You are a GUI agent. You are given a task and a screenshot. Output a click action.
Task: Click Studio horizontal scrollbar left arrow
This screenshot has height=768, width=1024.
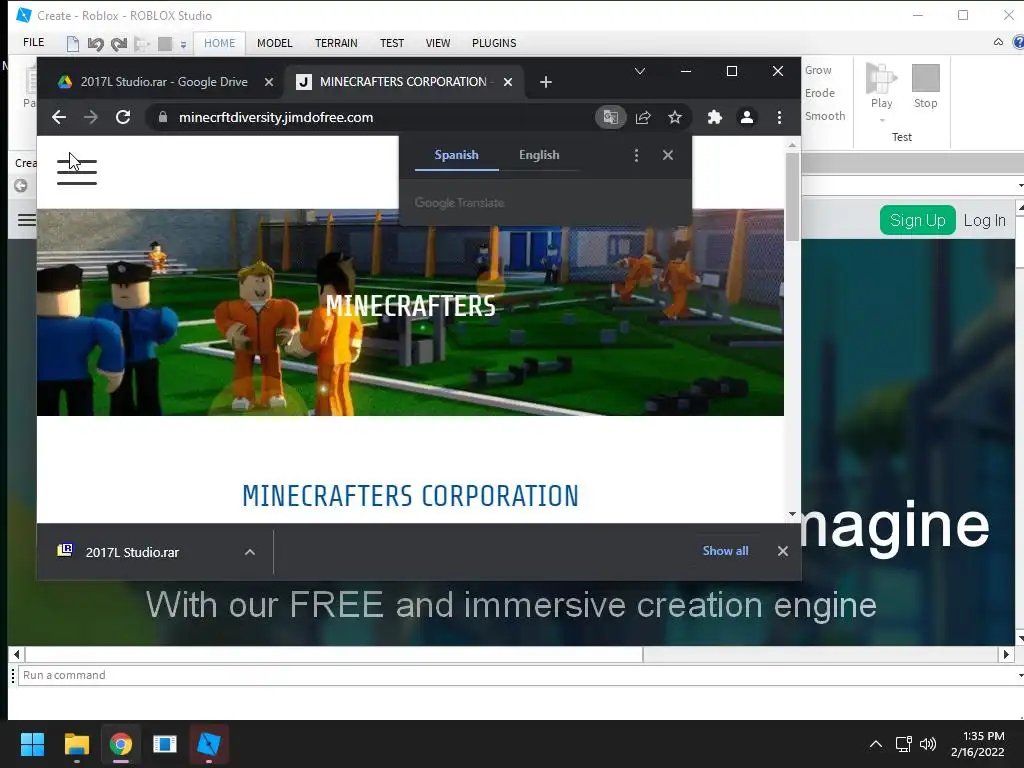16,654
